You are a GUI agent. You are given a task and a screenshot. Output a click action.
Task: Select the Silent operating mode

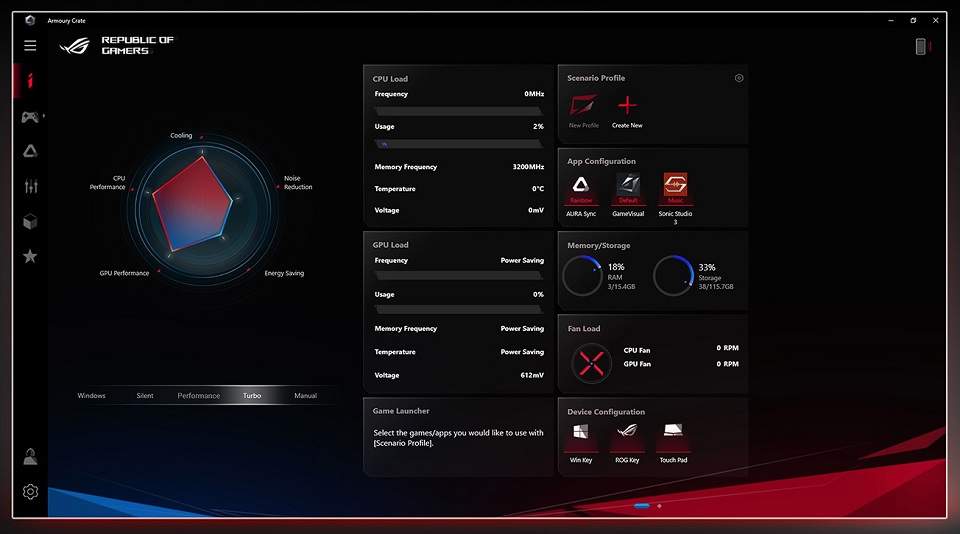[x=145, y=396]
